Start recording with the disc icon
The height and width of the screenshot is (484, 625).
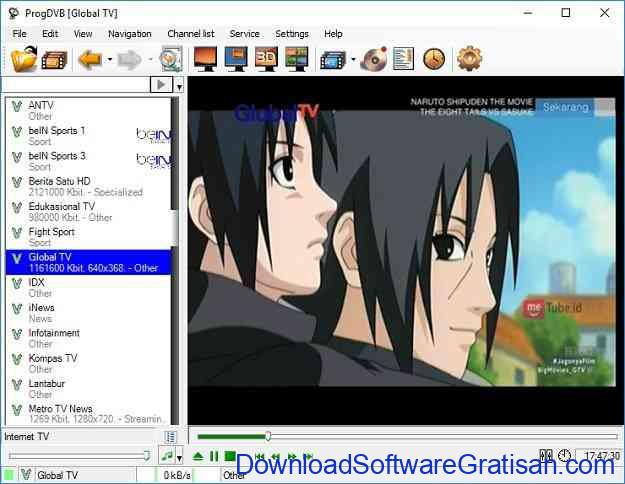(374, 59)
